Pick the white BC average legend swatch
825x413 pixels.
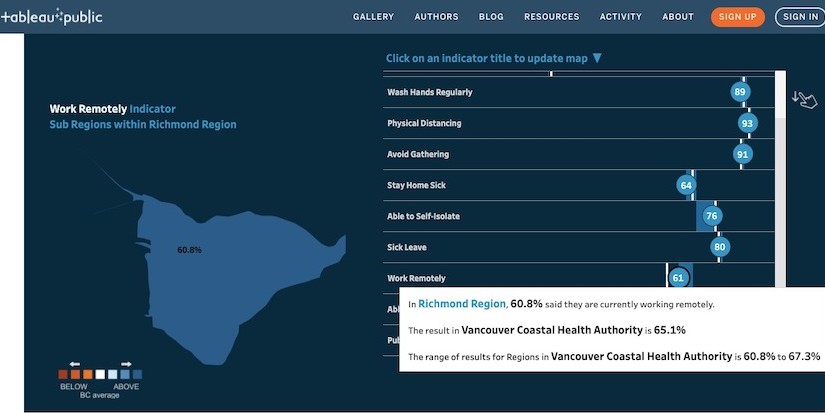[100, 375]
